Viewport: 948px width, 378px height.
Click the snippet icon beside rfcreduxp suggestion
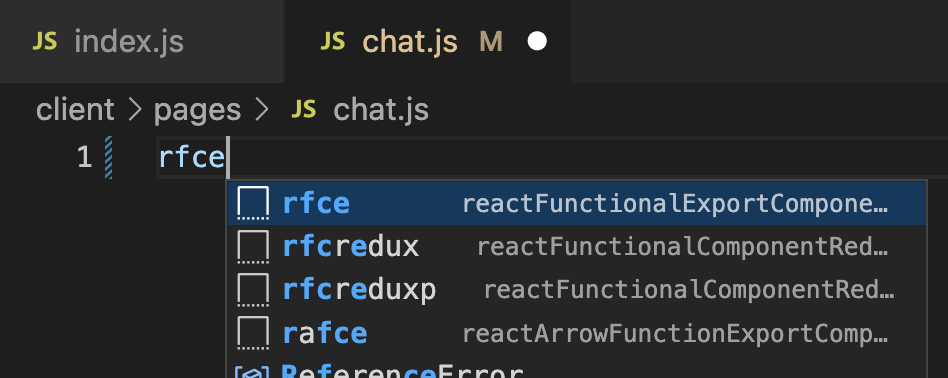[x=253, y=290]
